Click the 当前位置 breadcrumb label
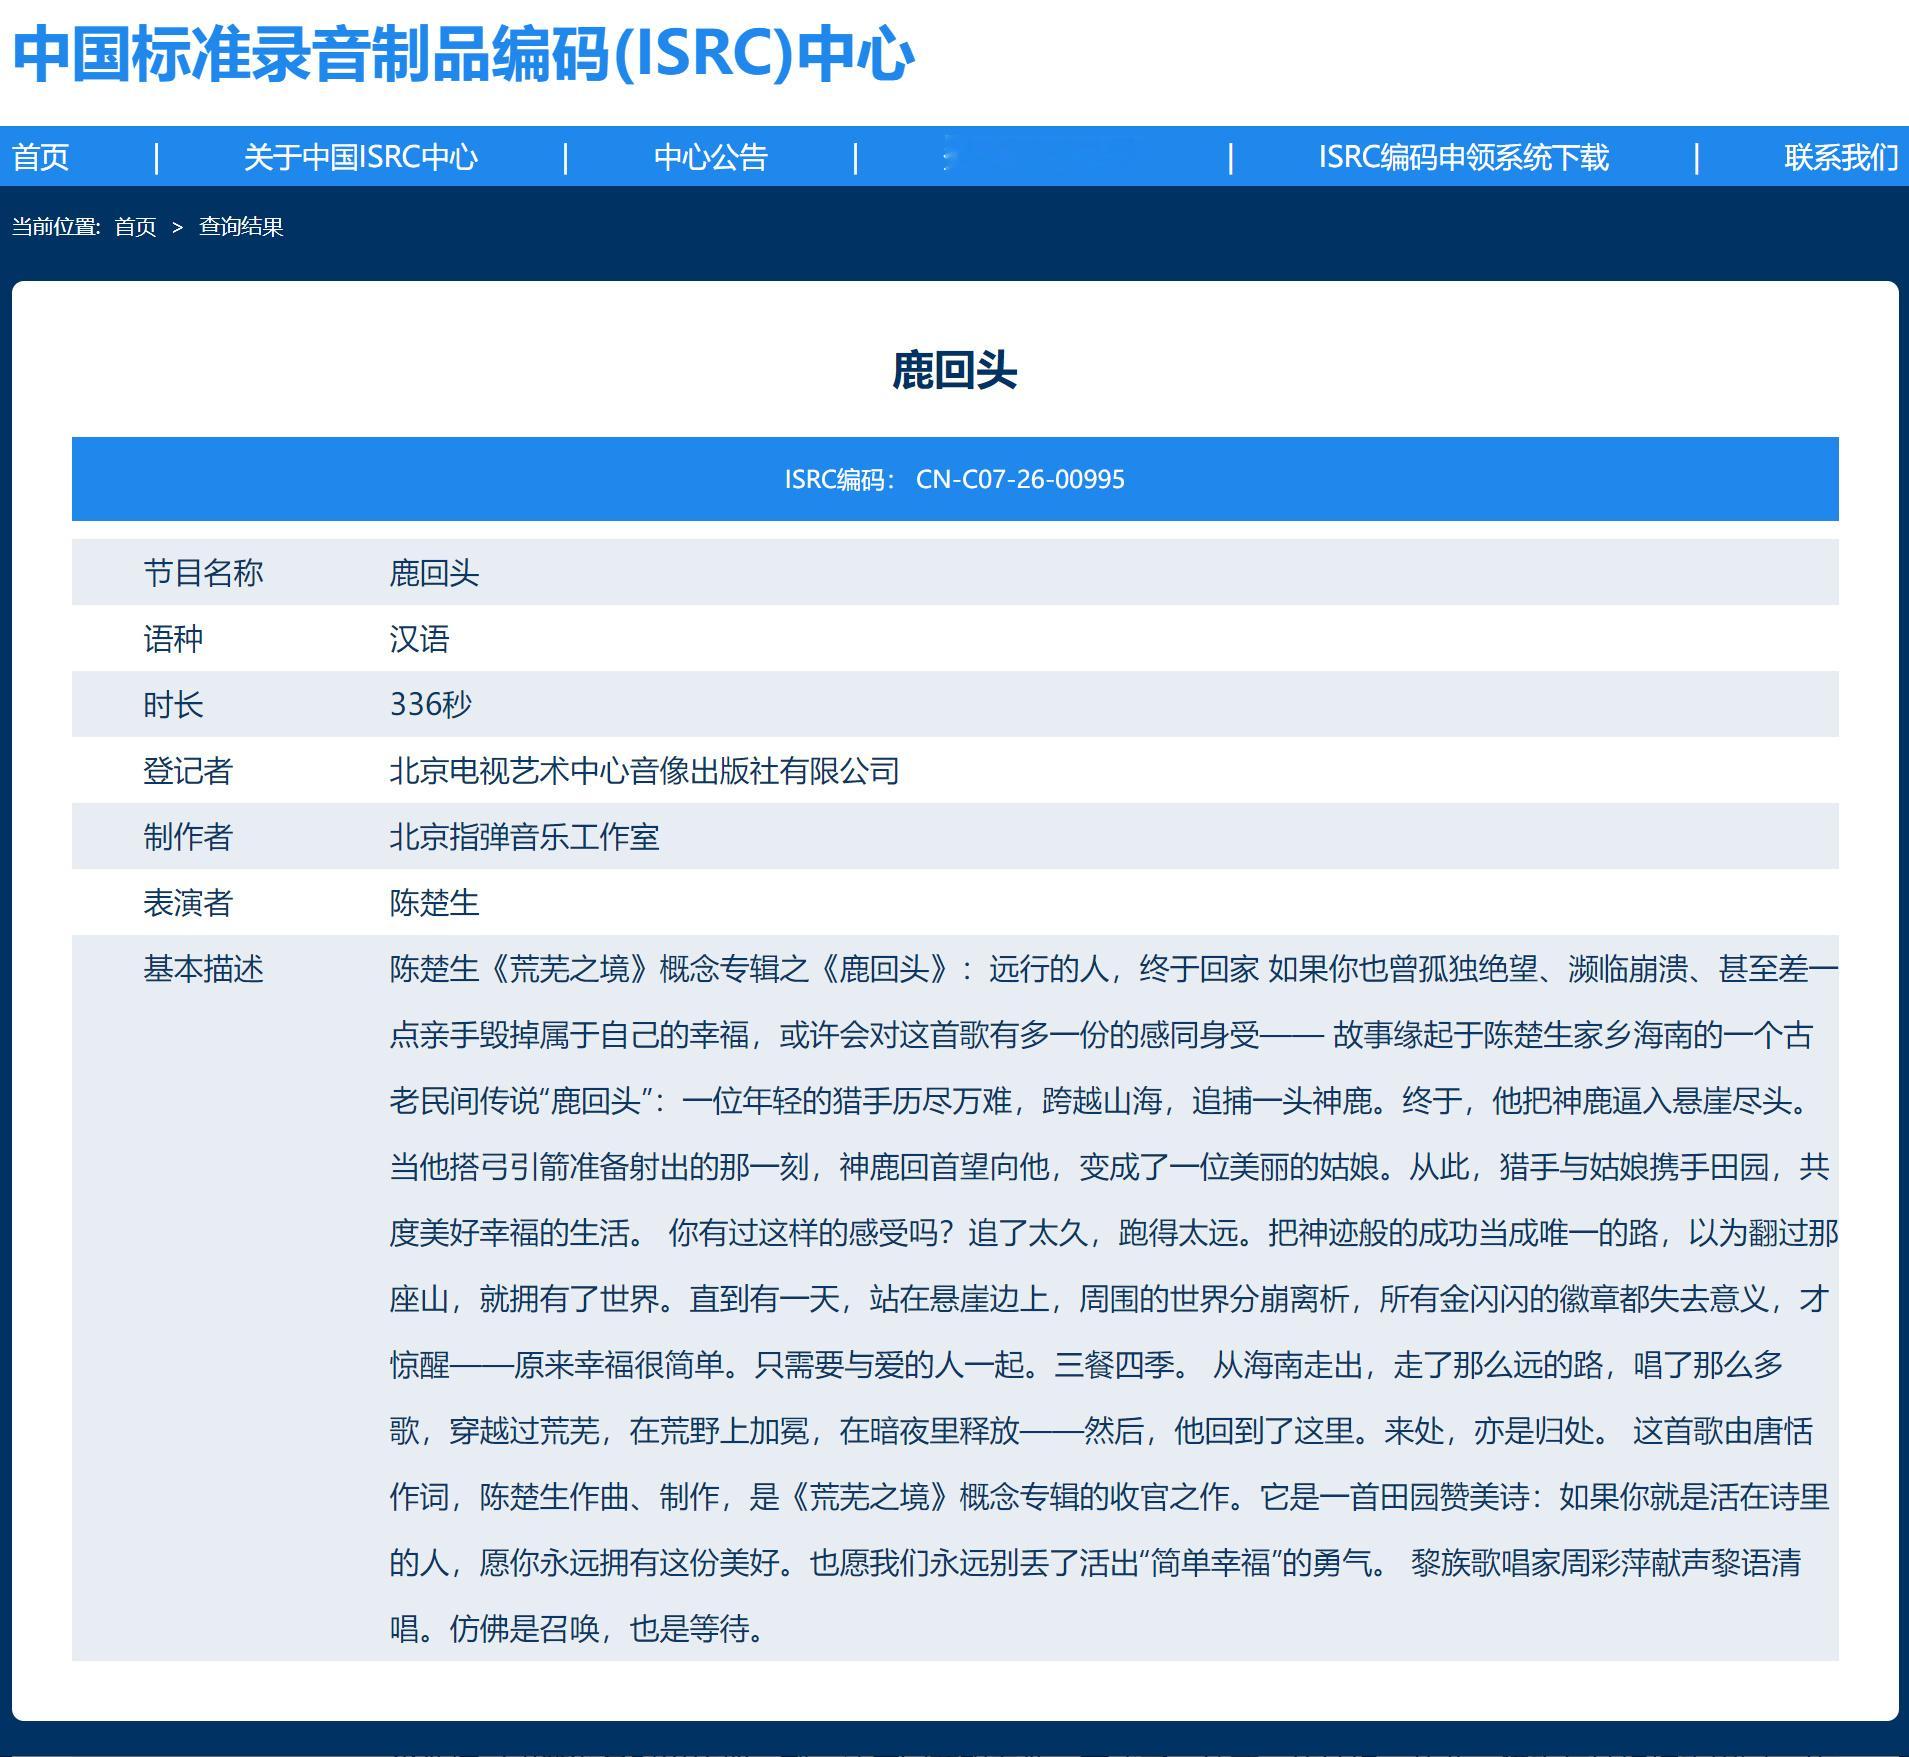This screenshot has width=1909, height=1757. (x=56, y=227)
